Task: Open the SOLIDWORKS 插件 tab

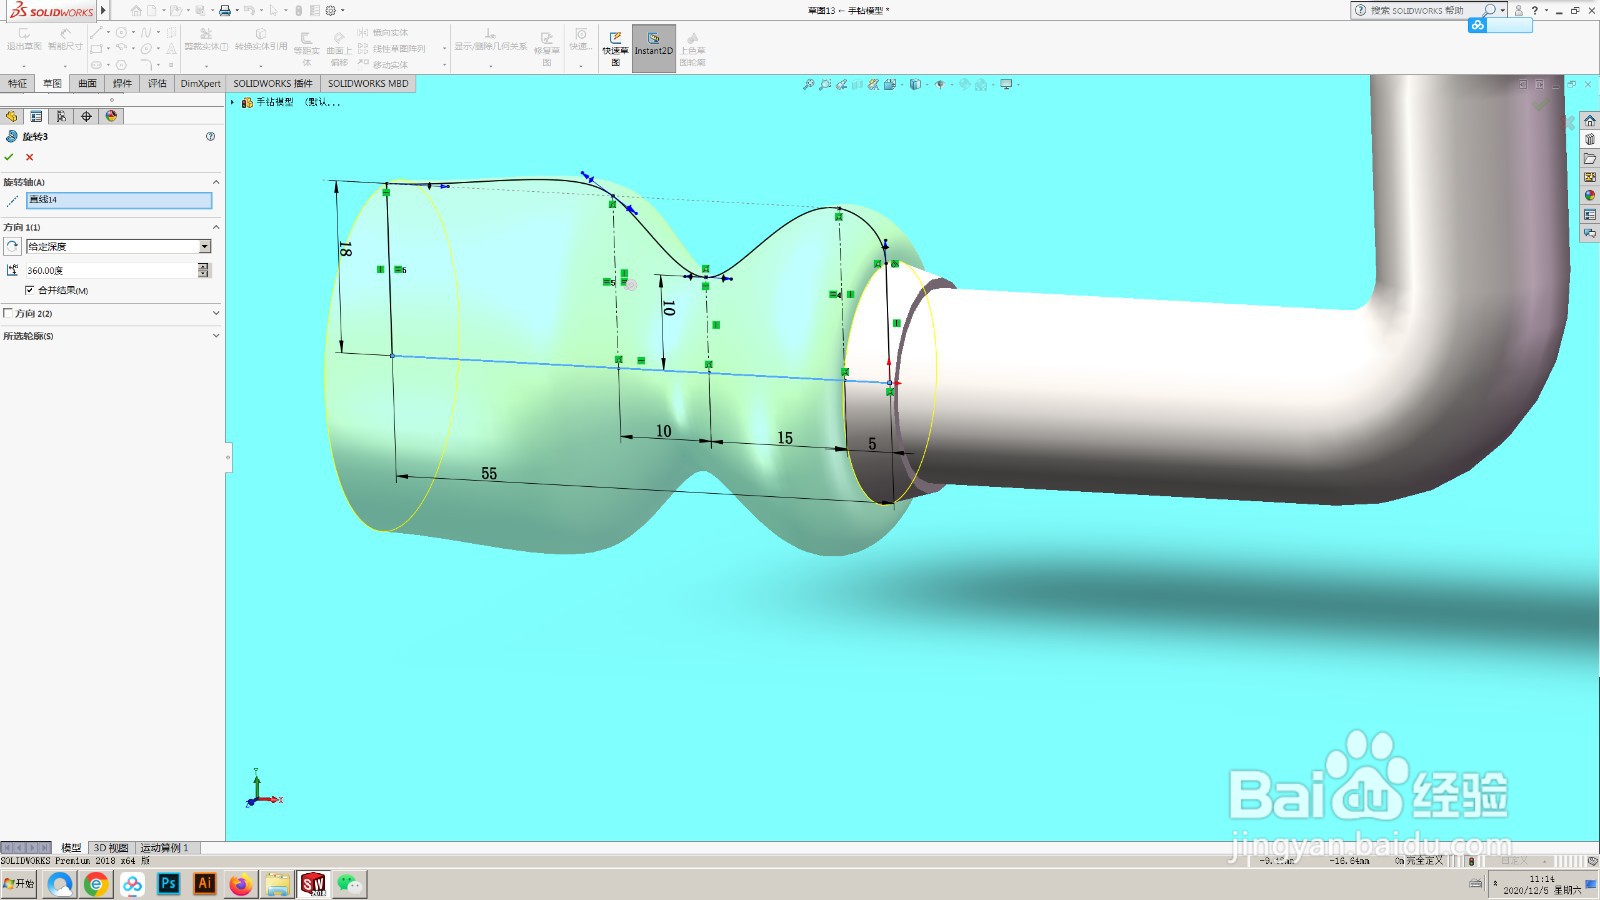Action: (x=273, y=83)
